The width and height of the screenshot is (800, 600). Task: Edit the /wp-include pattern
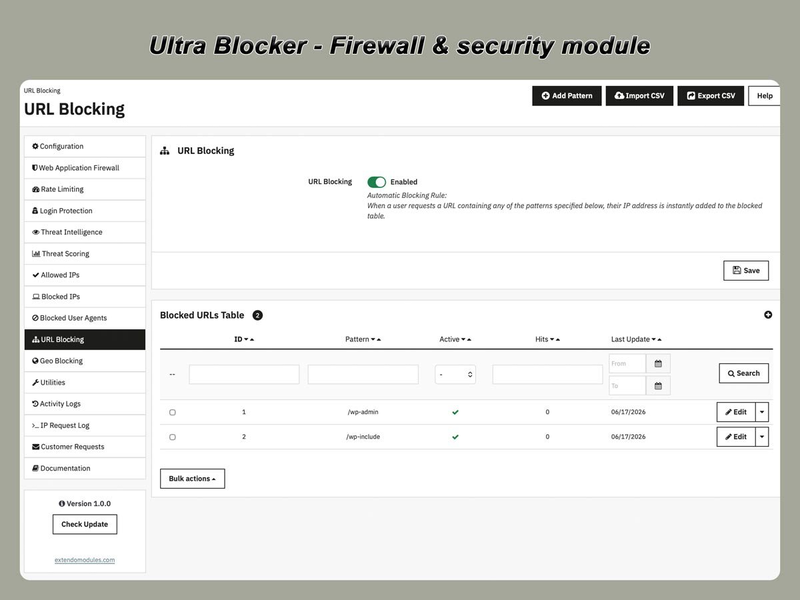click(x=736, y=437)
